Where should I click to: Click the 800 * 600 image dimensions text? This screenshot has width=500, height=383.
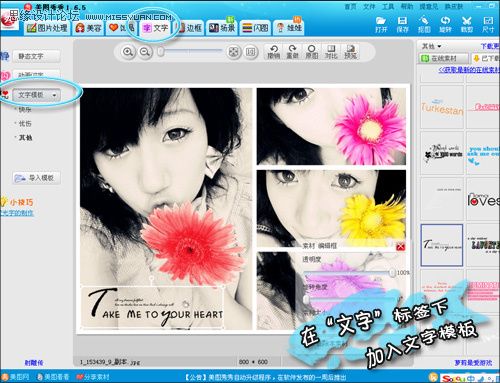click(x=253, y=362)
